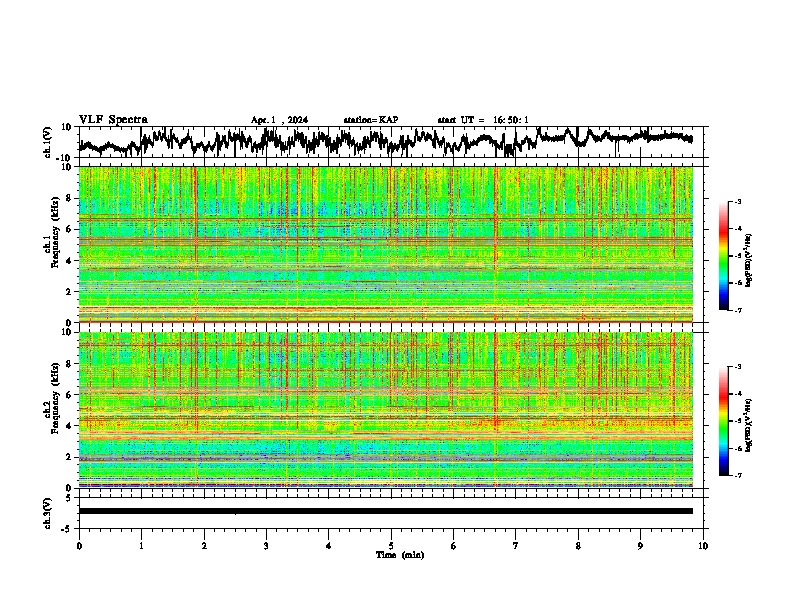Click the ch.2 spectrogram color scale bar
Image resolution: width=792 pixels, height=612 pixels.
724,421
